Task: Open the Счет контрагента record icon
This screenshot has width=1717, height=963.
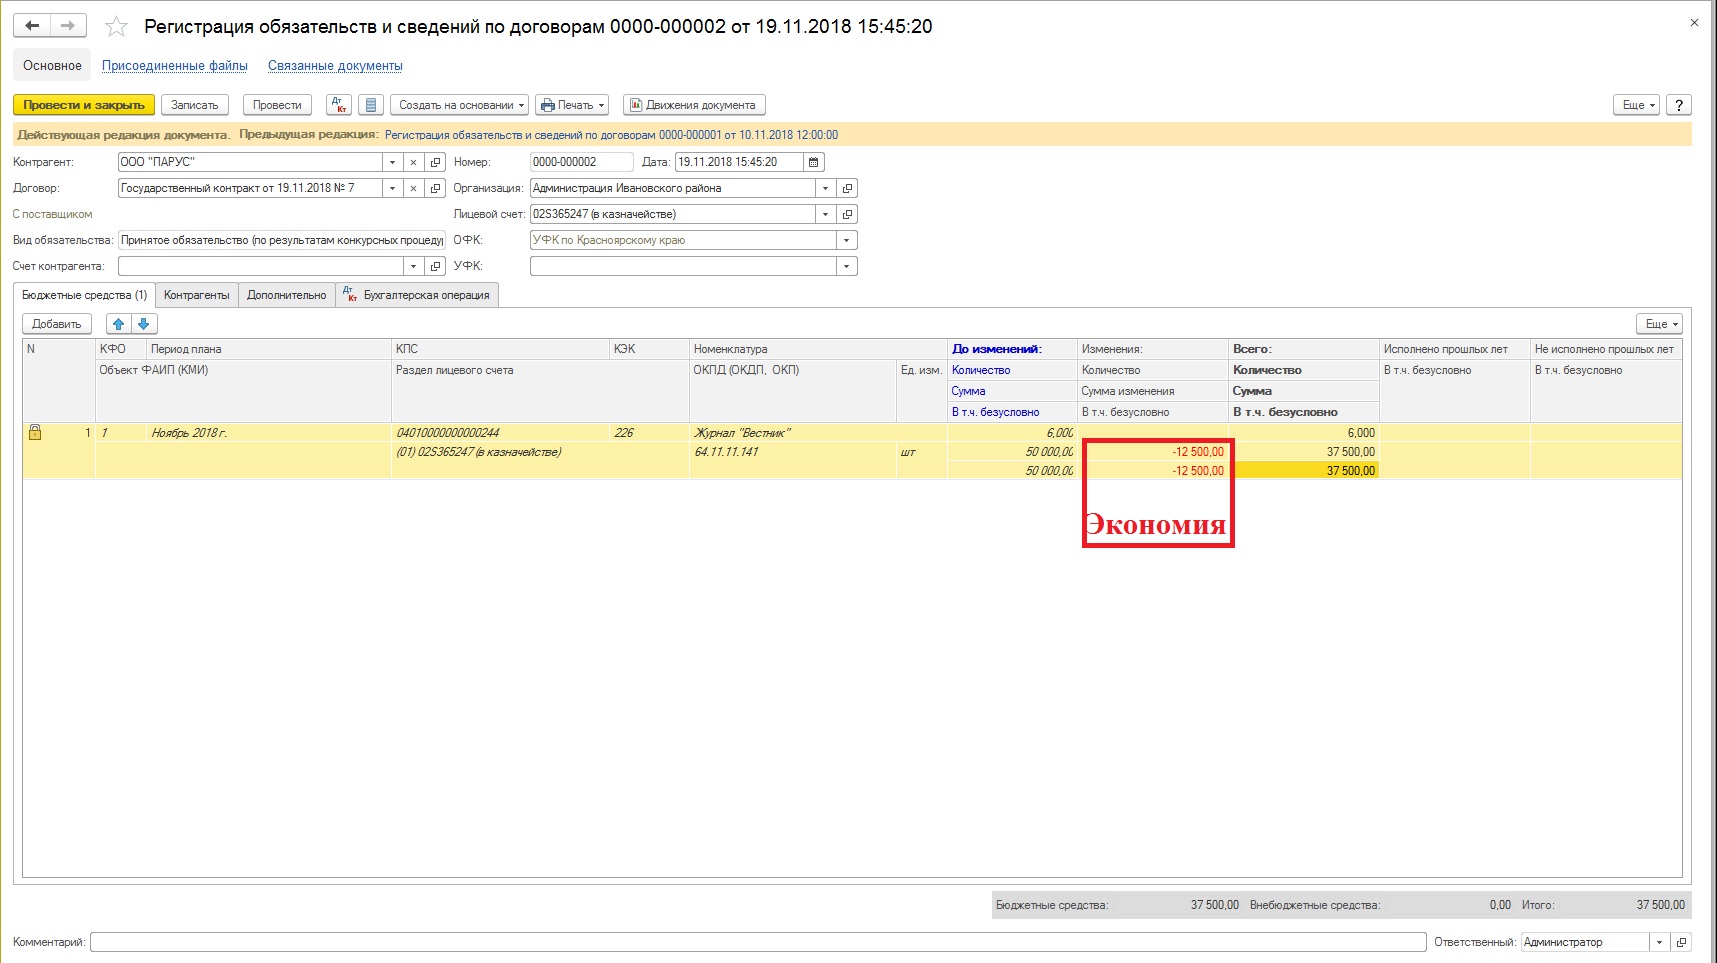Action: pyautogui.click(x=435, y=266)
